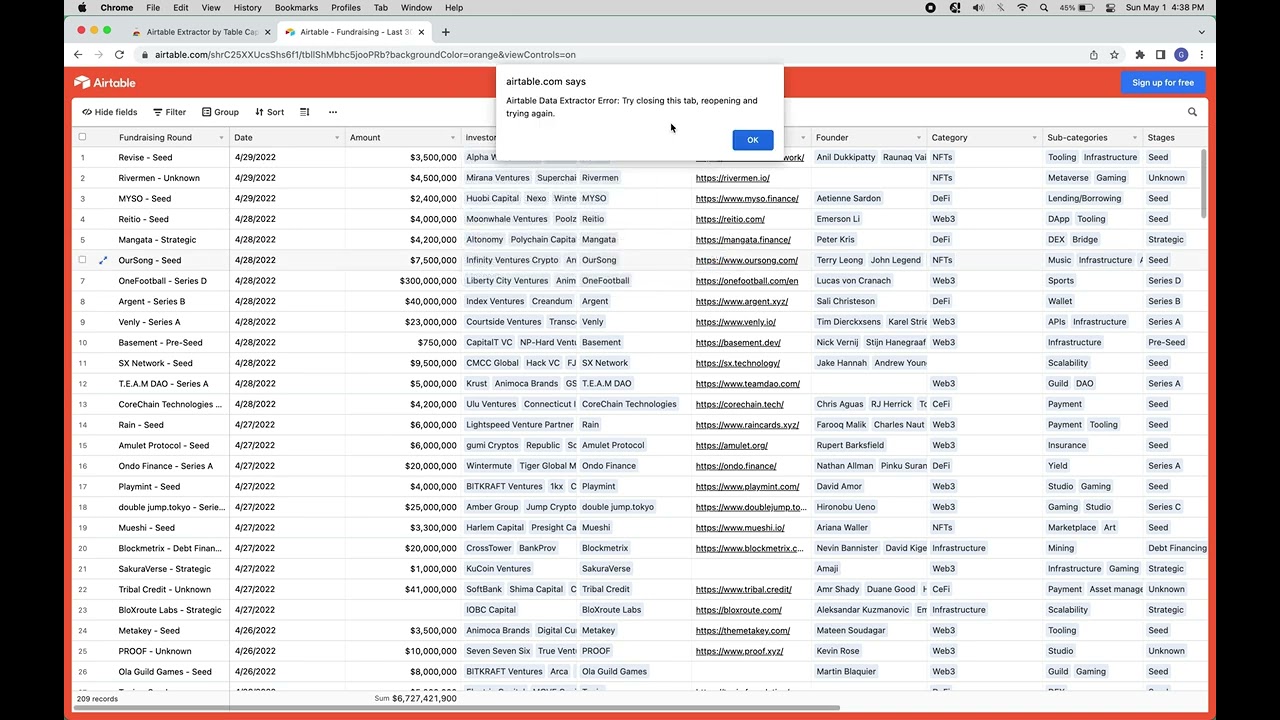Image resolution: width=1280 pixels, height=720 pixels.
Task: Expand the OurSong - Seed record
Action: pyautogui.click(x=102, y=260)
